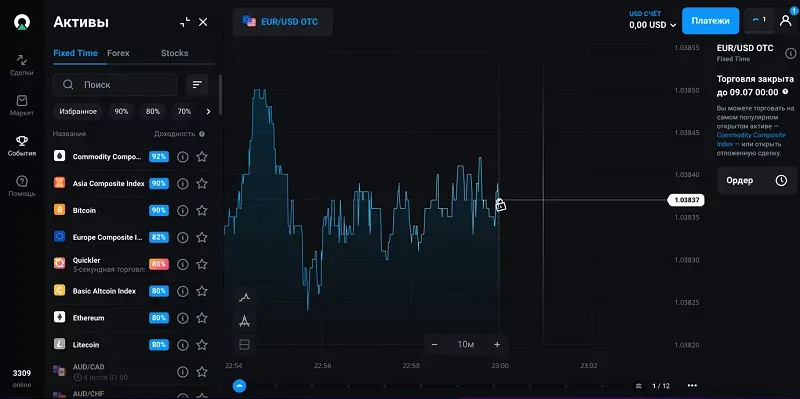
Task: Open the user profile icon
Action: click(x=786, y=20)
